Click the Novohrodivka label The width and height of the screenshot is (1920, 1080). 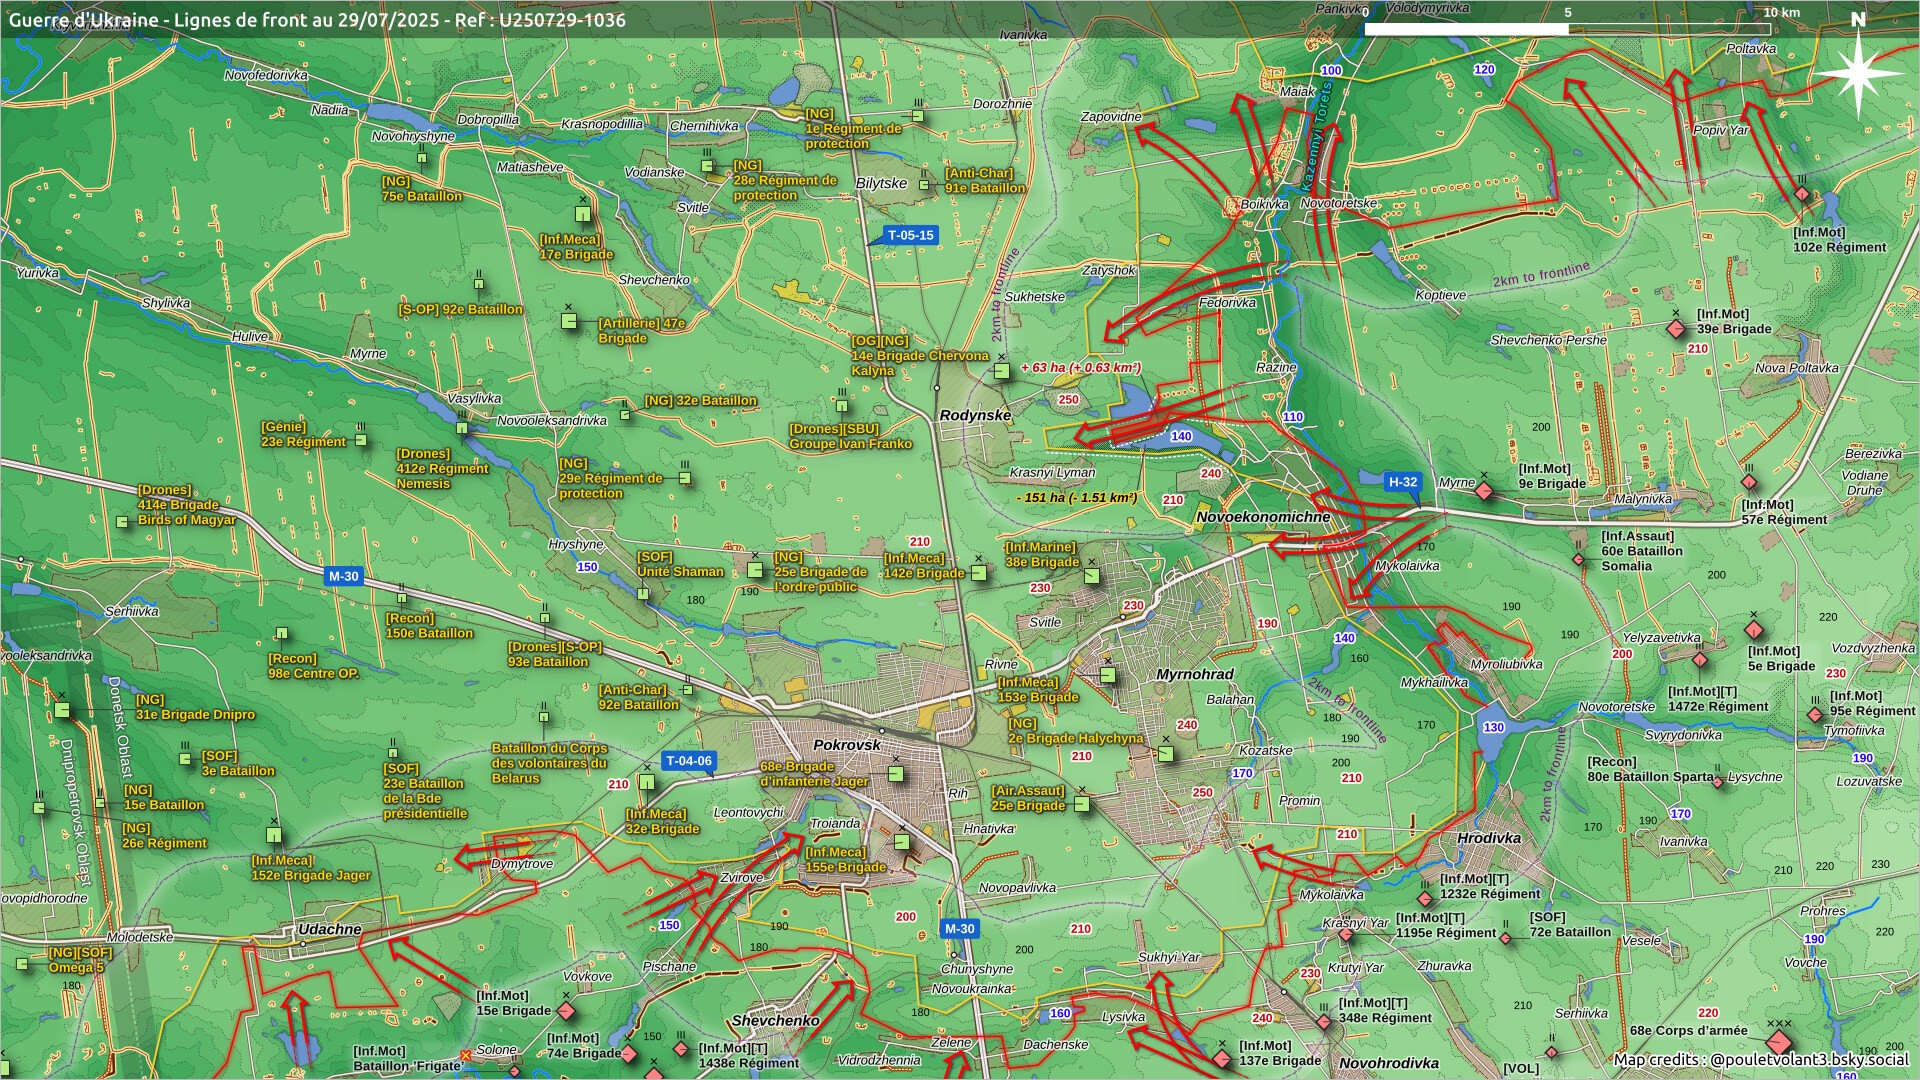click(1389, 1063)
